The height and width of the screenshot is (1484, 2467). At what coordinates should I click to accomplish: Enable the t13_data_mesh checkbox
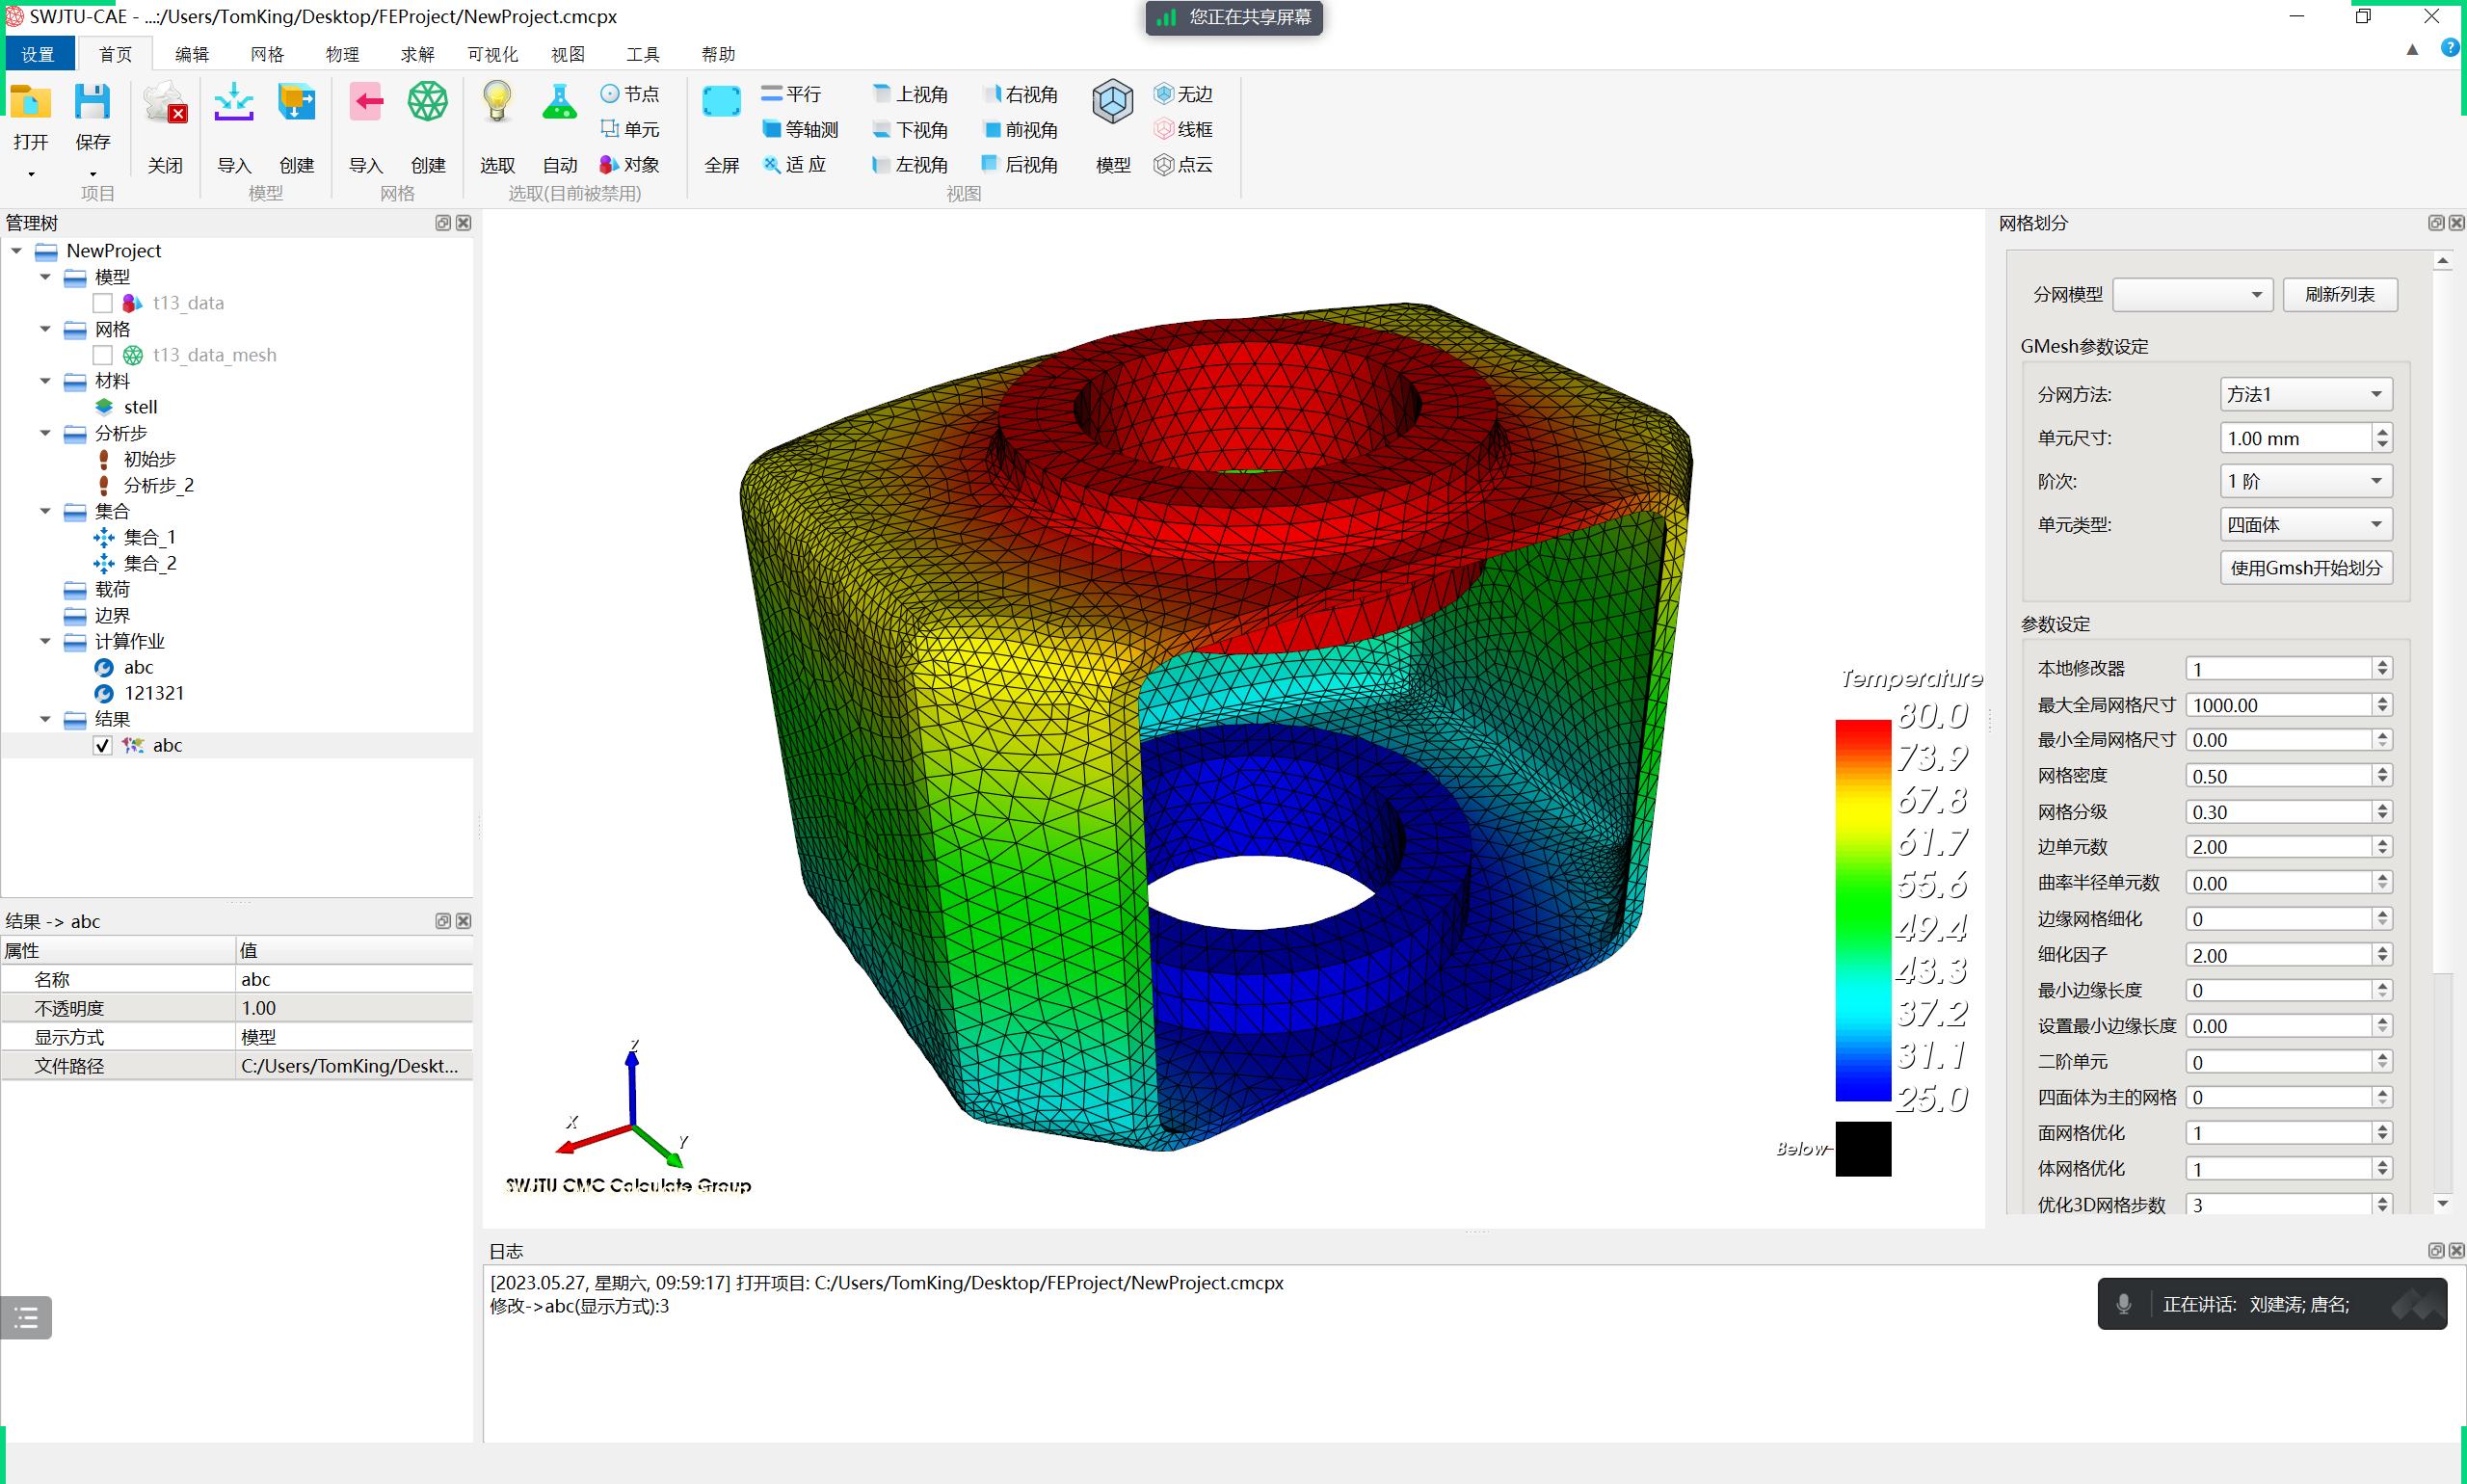pyautogui.click(x=102, y=355)
